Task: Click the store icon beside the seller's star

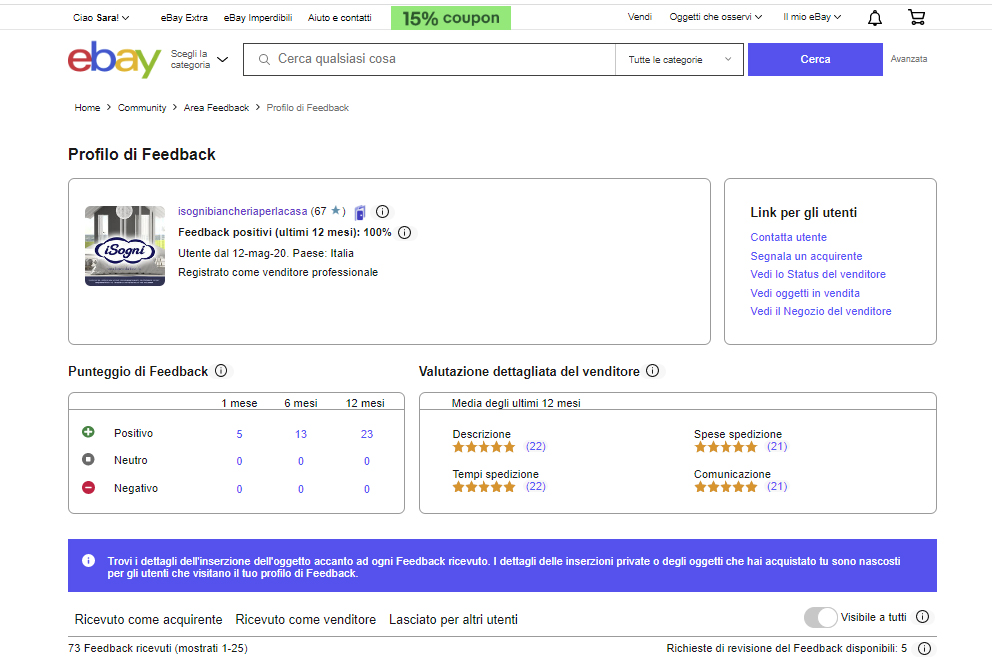Action: [x=360, y=212]
